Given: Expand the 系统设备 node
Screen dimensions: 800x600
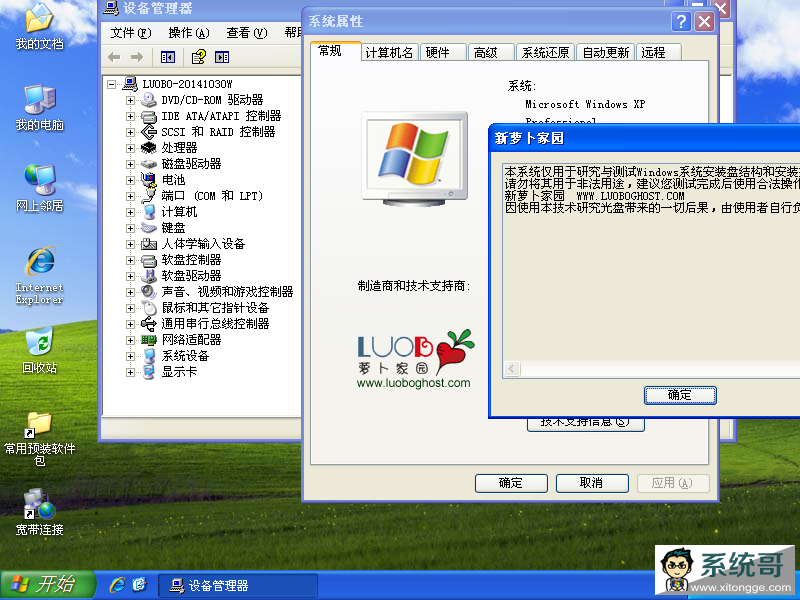Looking at the screenshot, I should click(x=130, y=356).
